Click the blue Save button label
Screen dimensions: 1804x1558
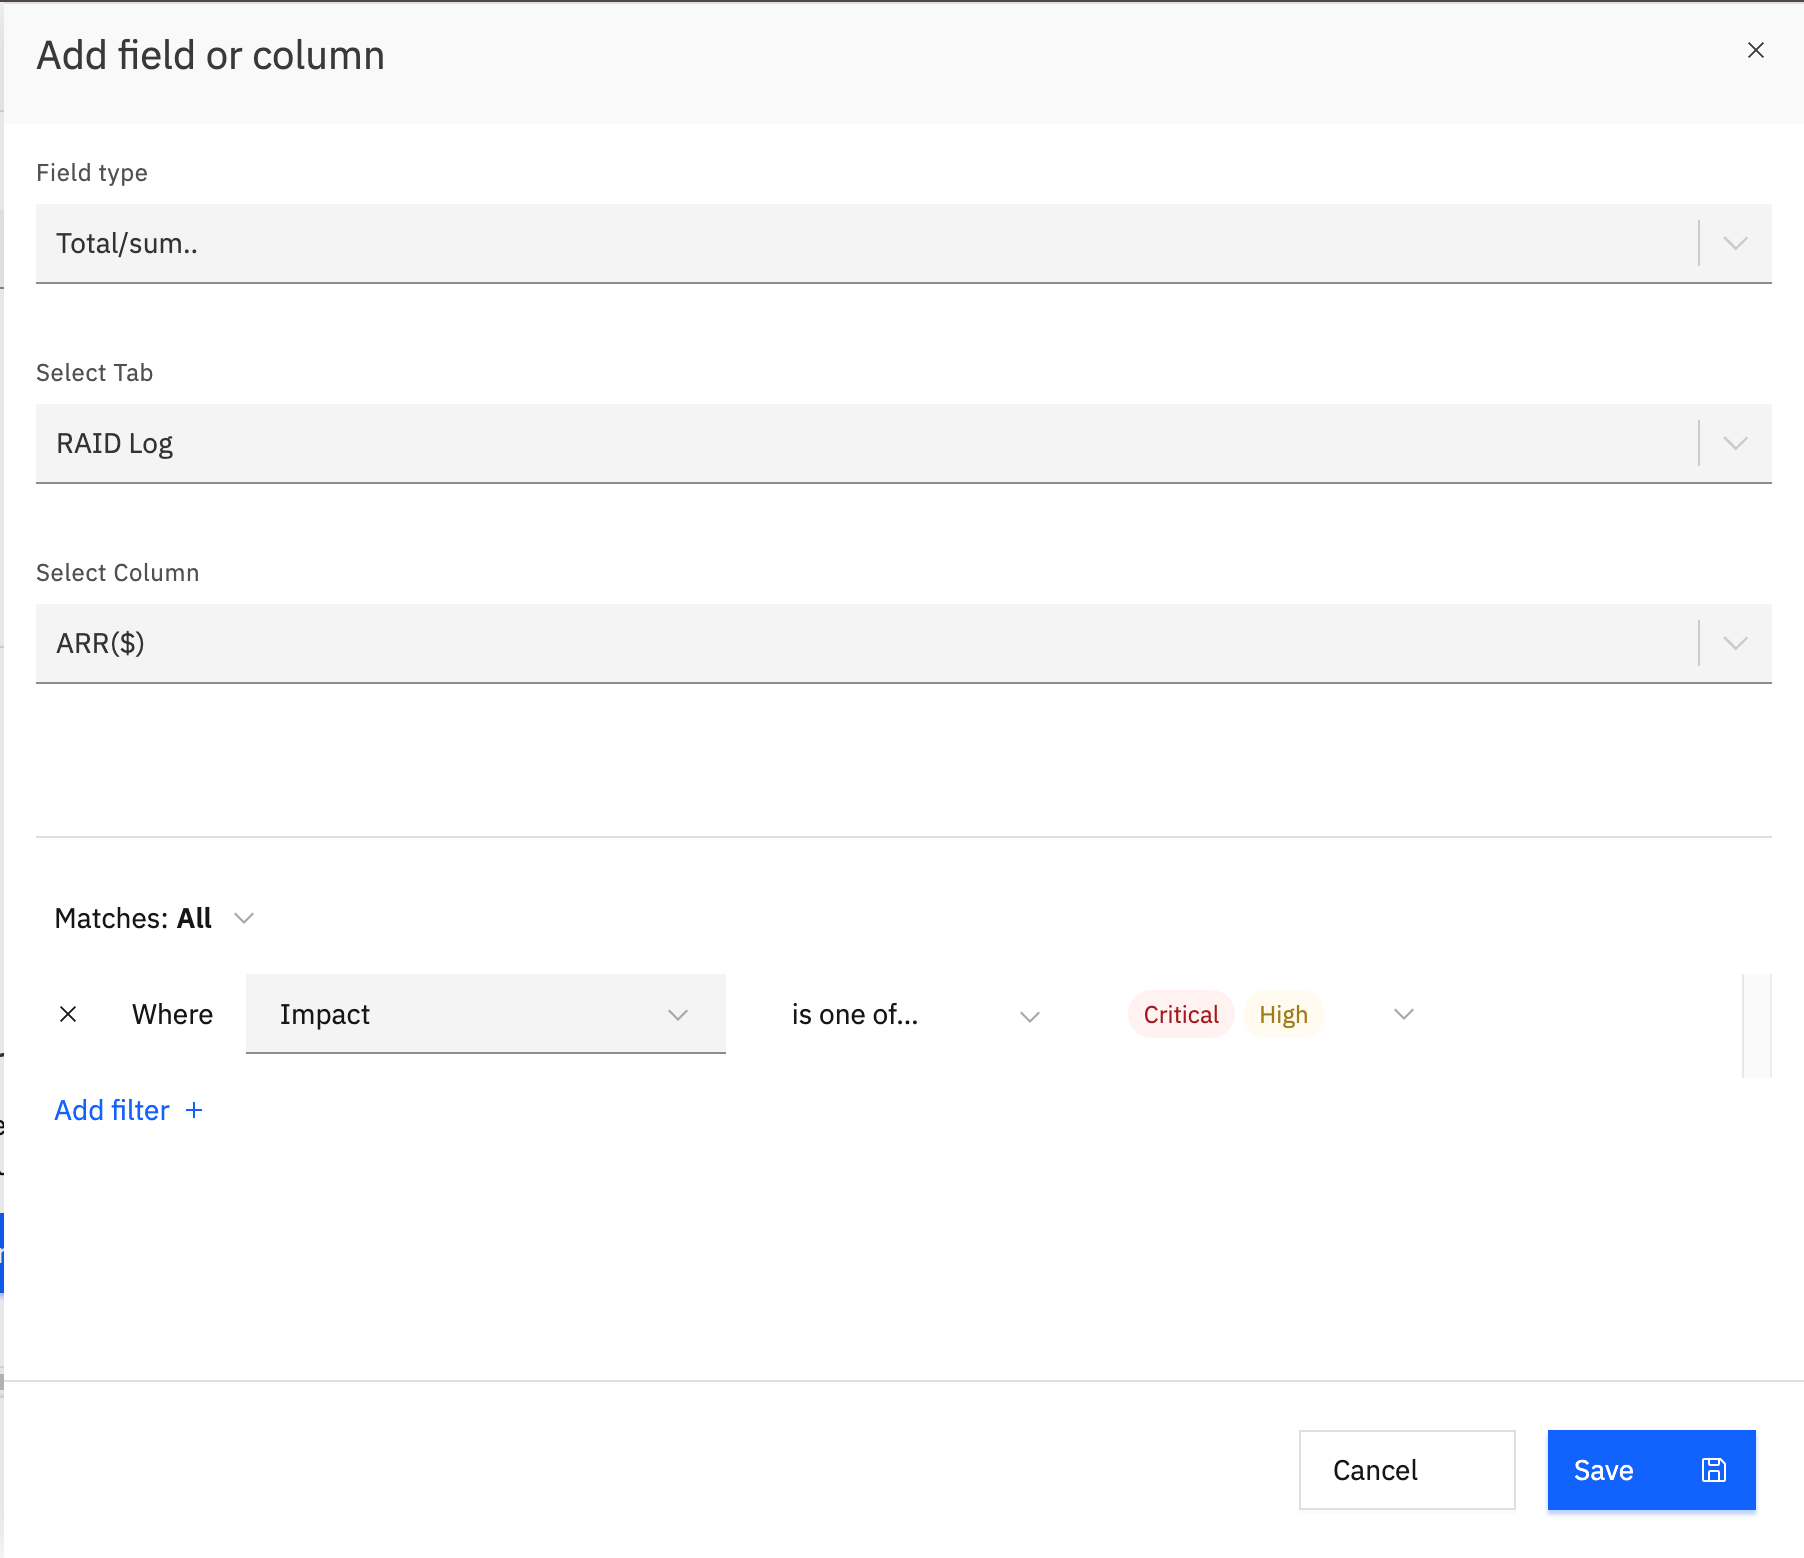[1603, 1470]
